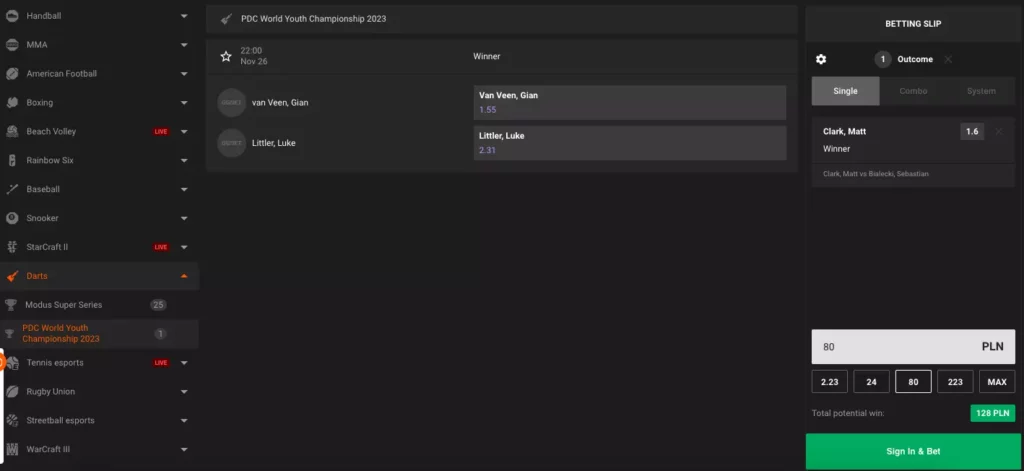The width and height of the screenshot is (1024, 471).
Task: Expand the Beach Volley dropdown arrow
Action: 184,131
